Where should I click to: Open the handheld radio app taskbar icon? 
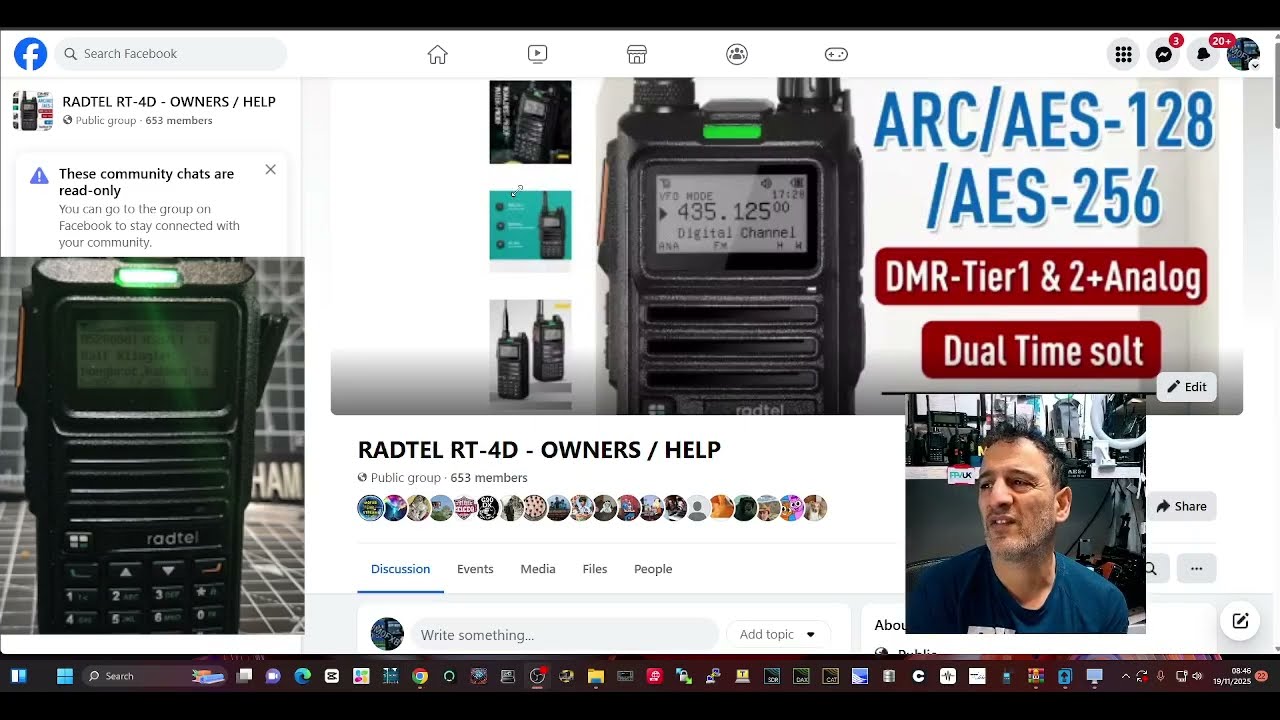point(1007,676)
